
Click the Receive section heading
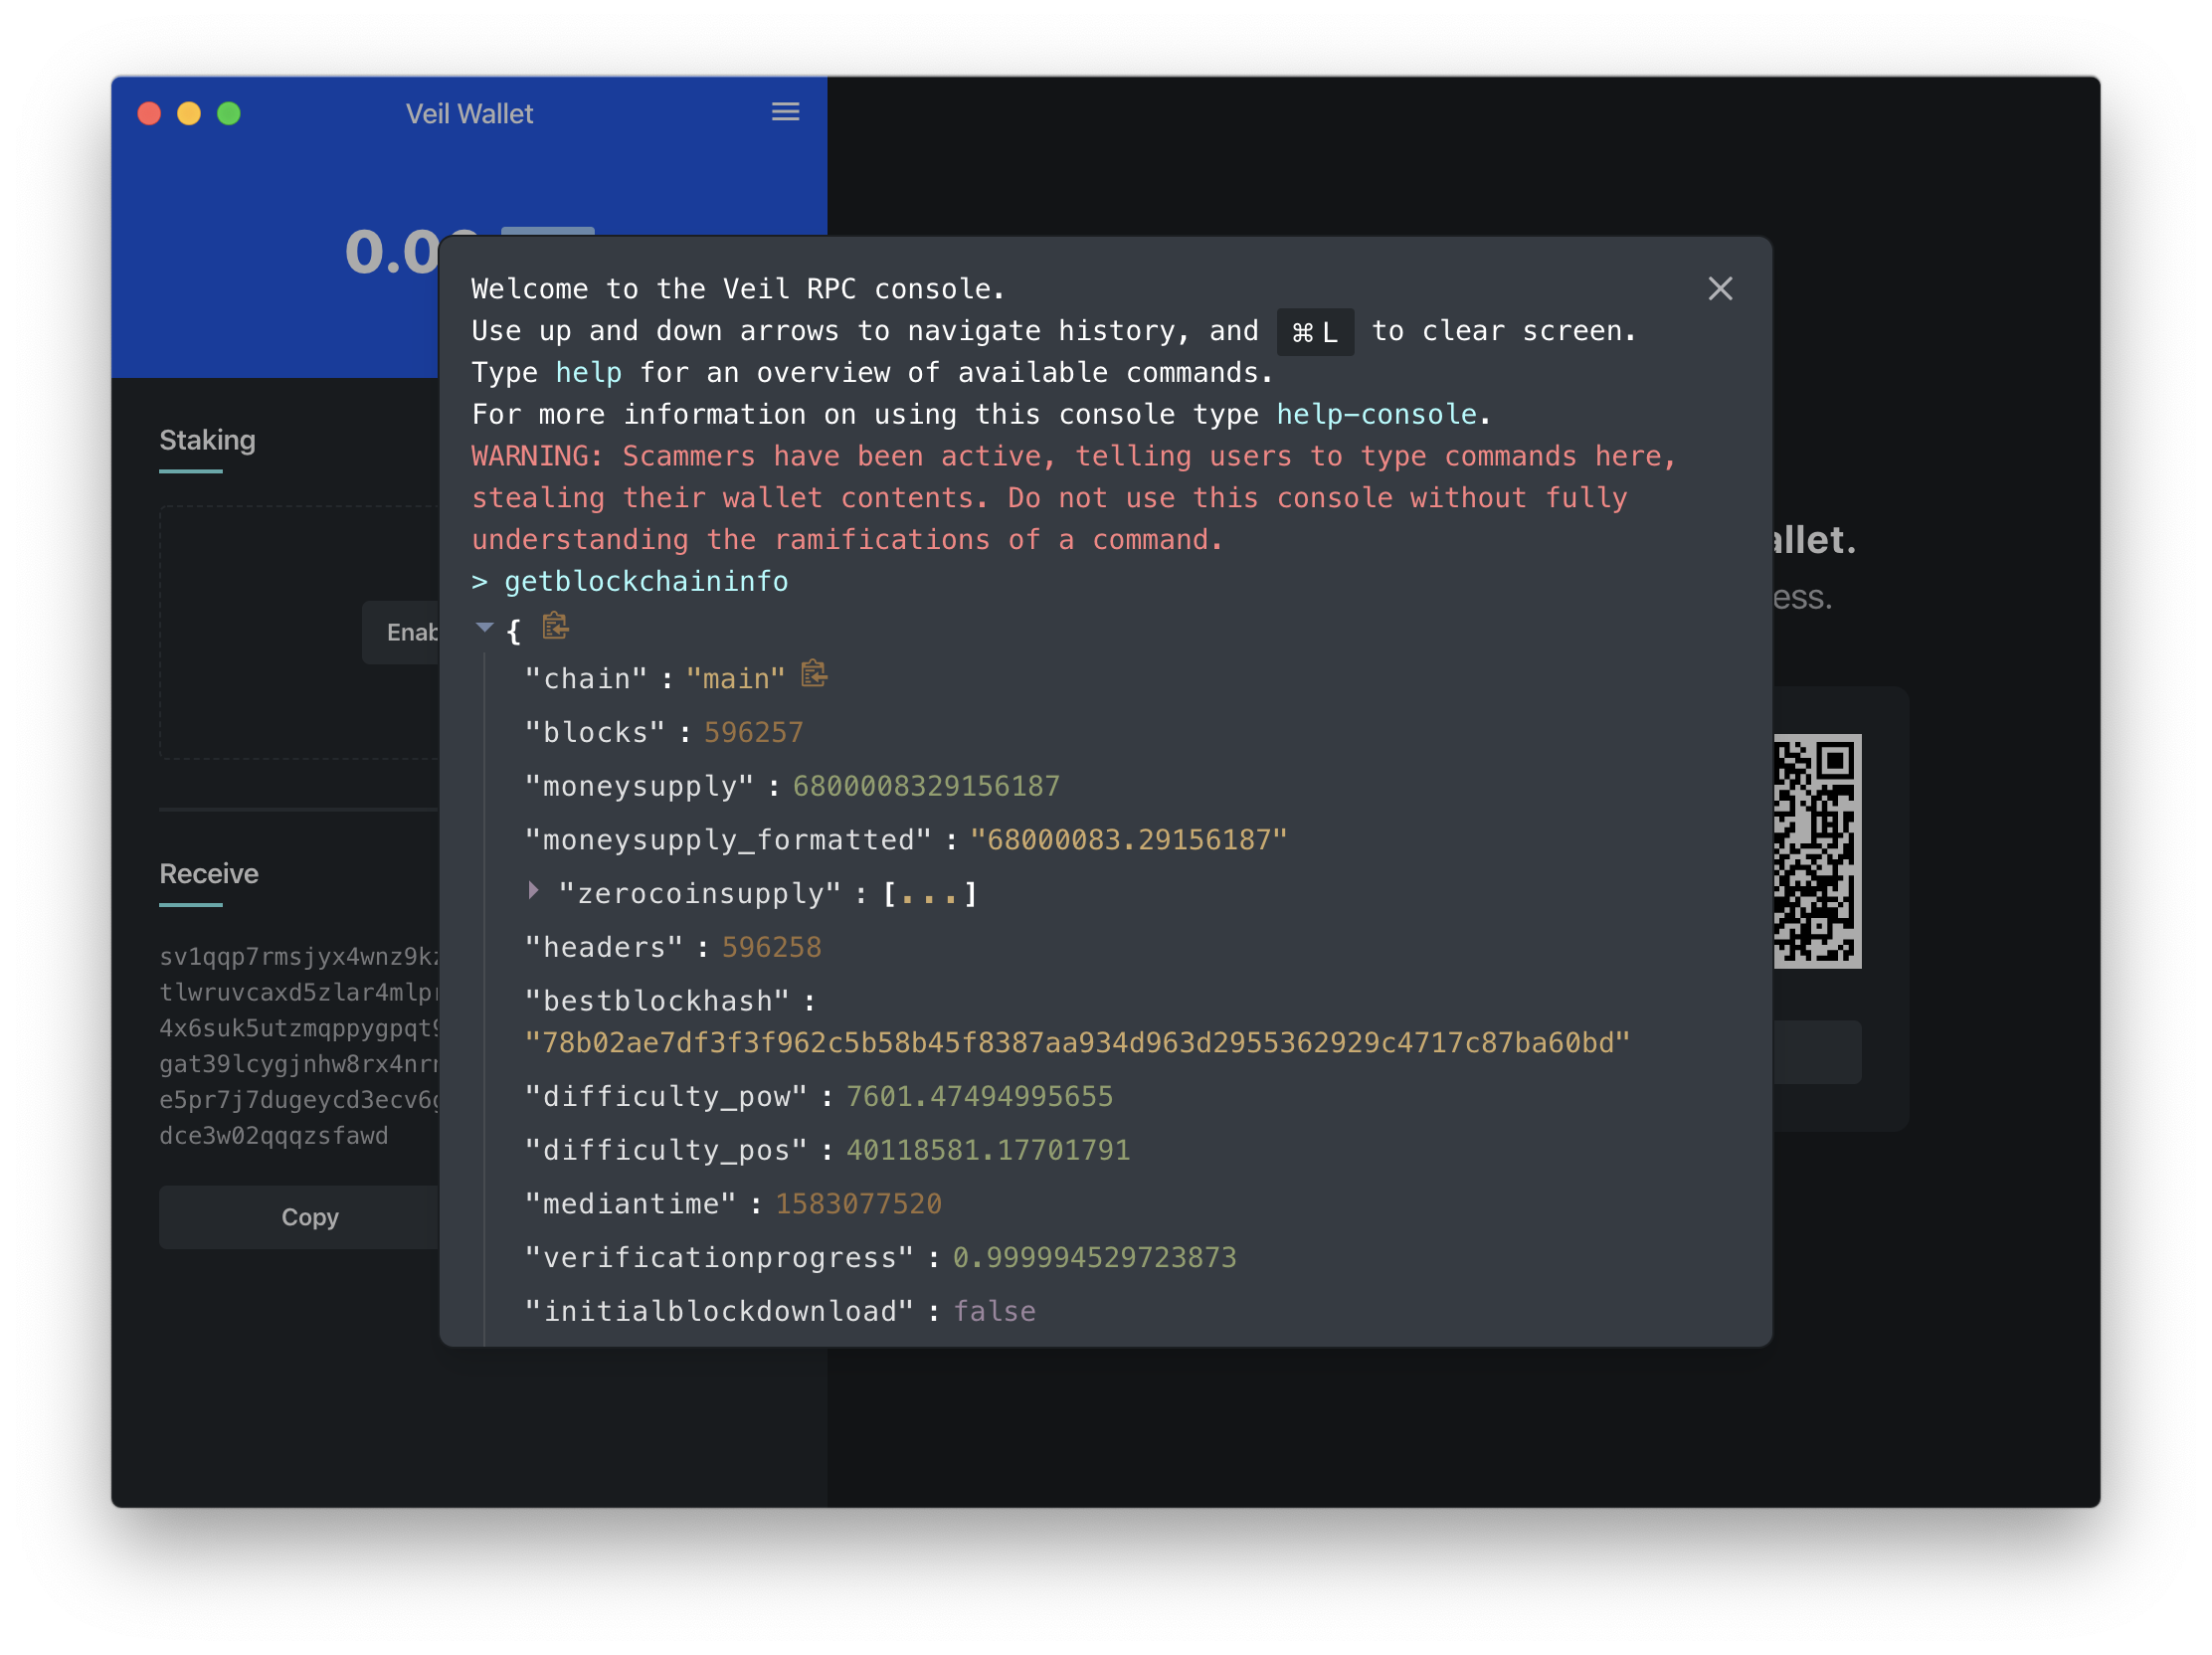point(209,874)
